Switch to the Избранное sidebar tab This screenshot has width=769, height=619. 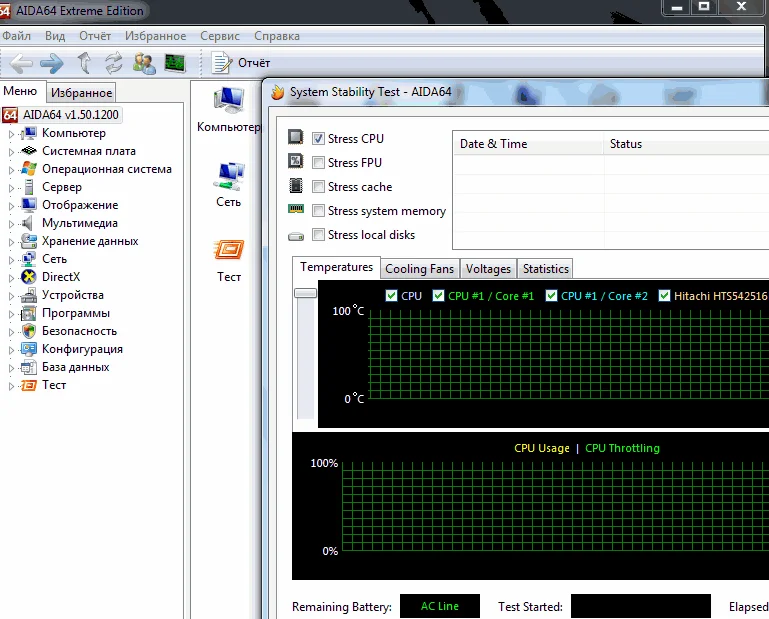coord(81,93)
